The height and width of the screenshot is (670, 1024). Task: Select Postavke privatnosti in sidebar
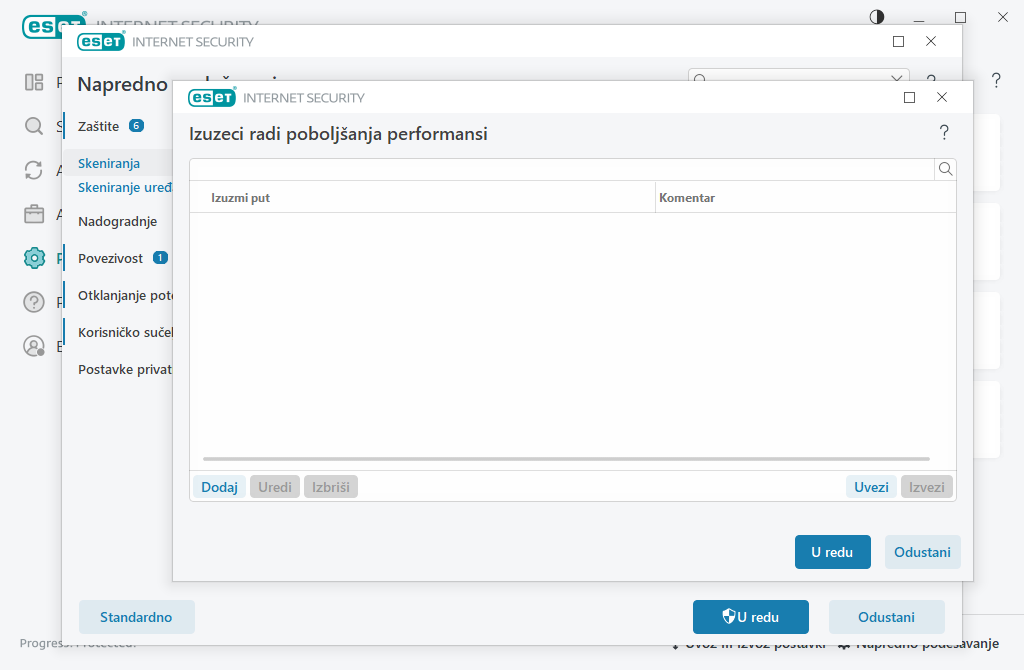coord(125,370)
